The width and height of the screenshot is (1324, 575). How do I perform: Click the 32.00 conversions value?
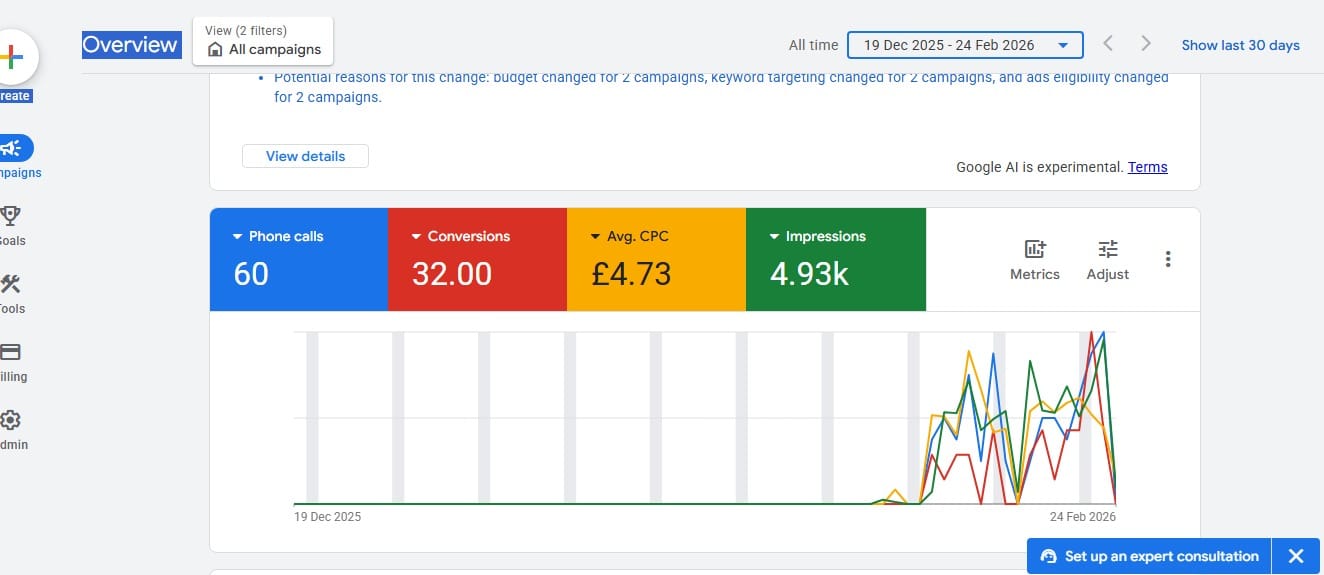(x=452, y=274)
